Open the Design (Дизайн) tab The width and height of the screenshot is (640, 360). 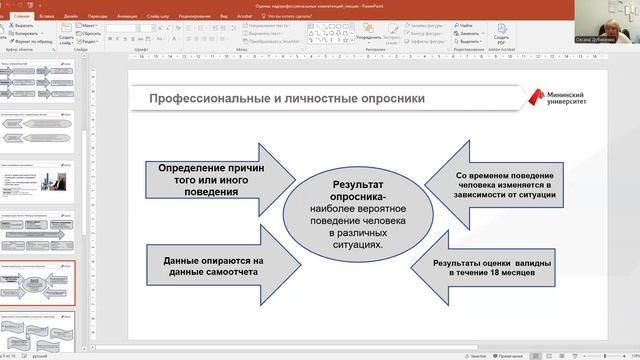pos(71,16)
